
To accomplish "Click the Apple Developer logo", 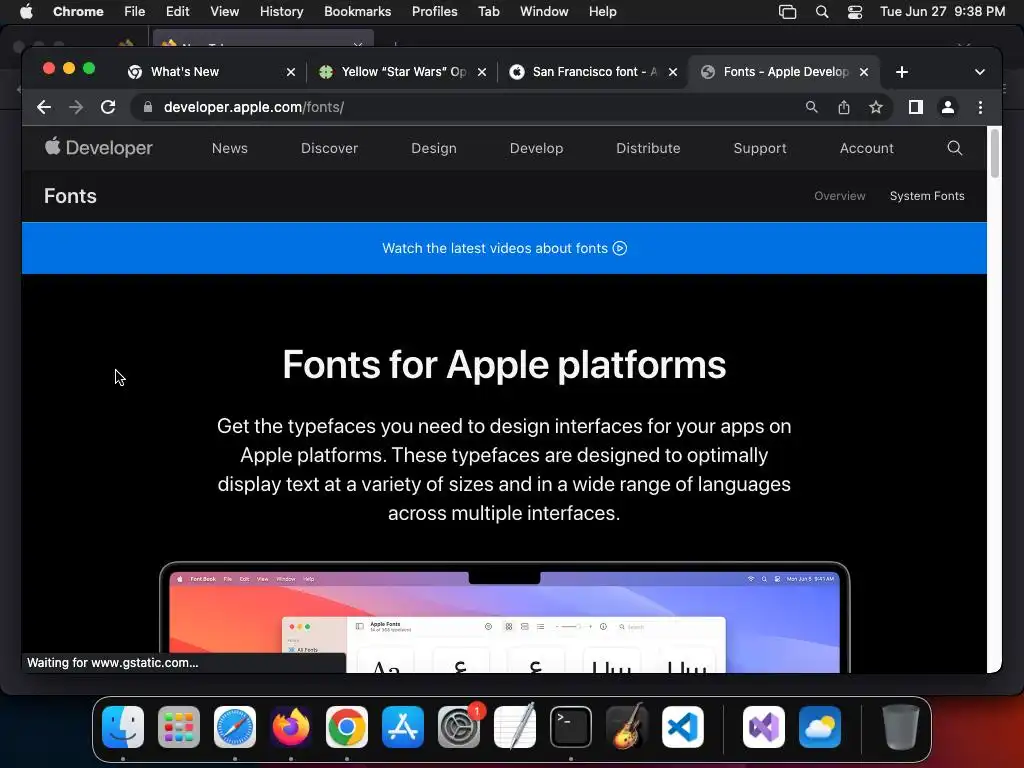I will coord(99,148).
